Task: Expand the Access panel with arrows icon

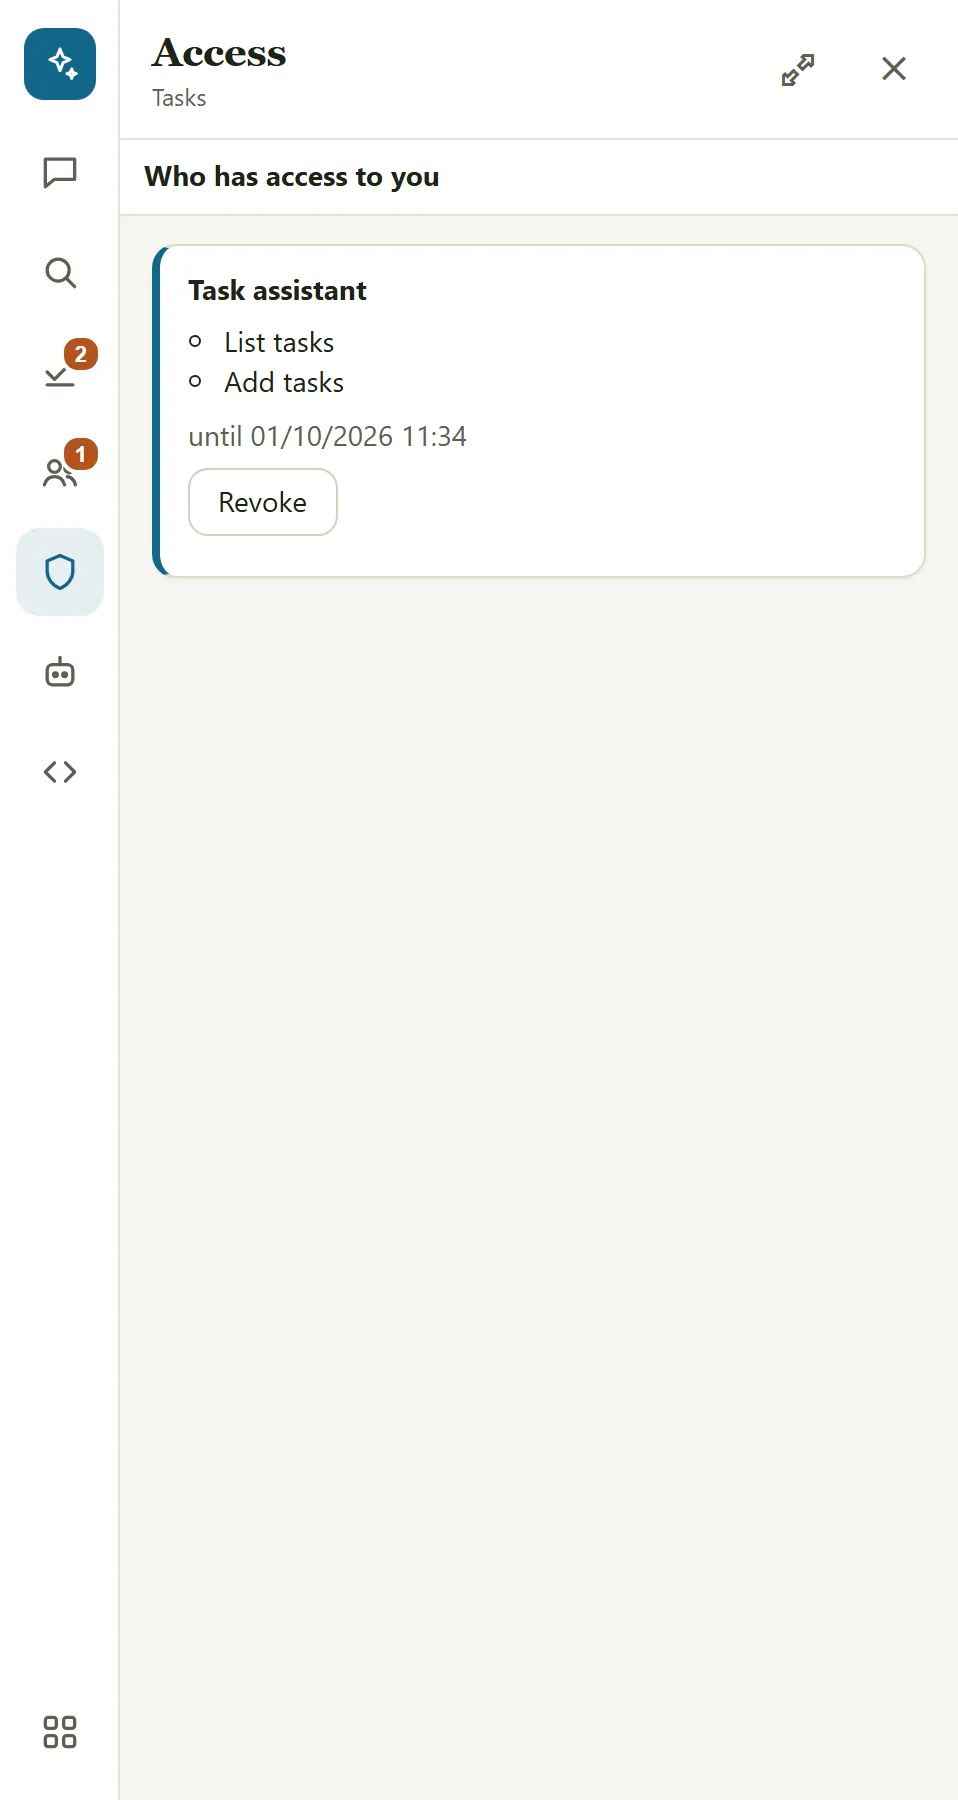Action: tap(798, 69)
